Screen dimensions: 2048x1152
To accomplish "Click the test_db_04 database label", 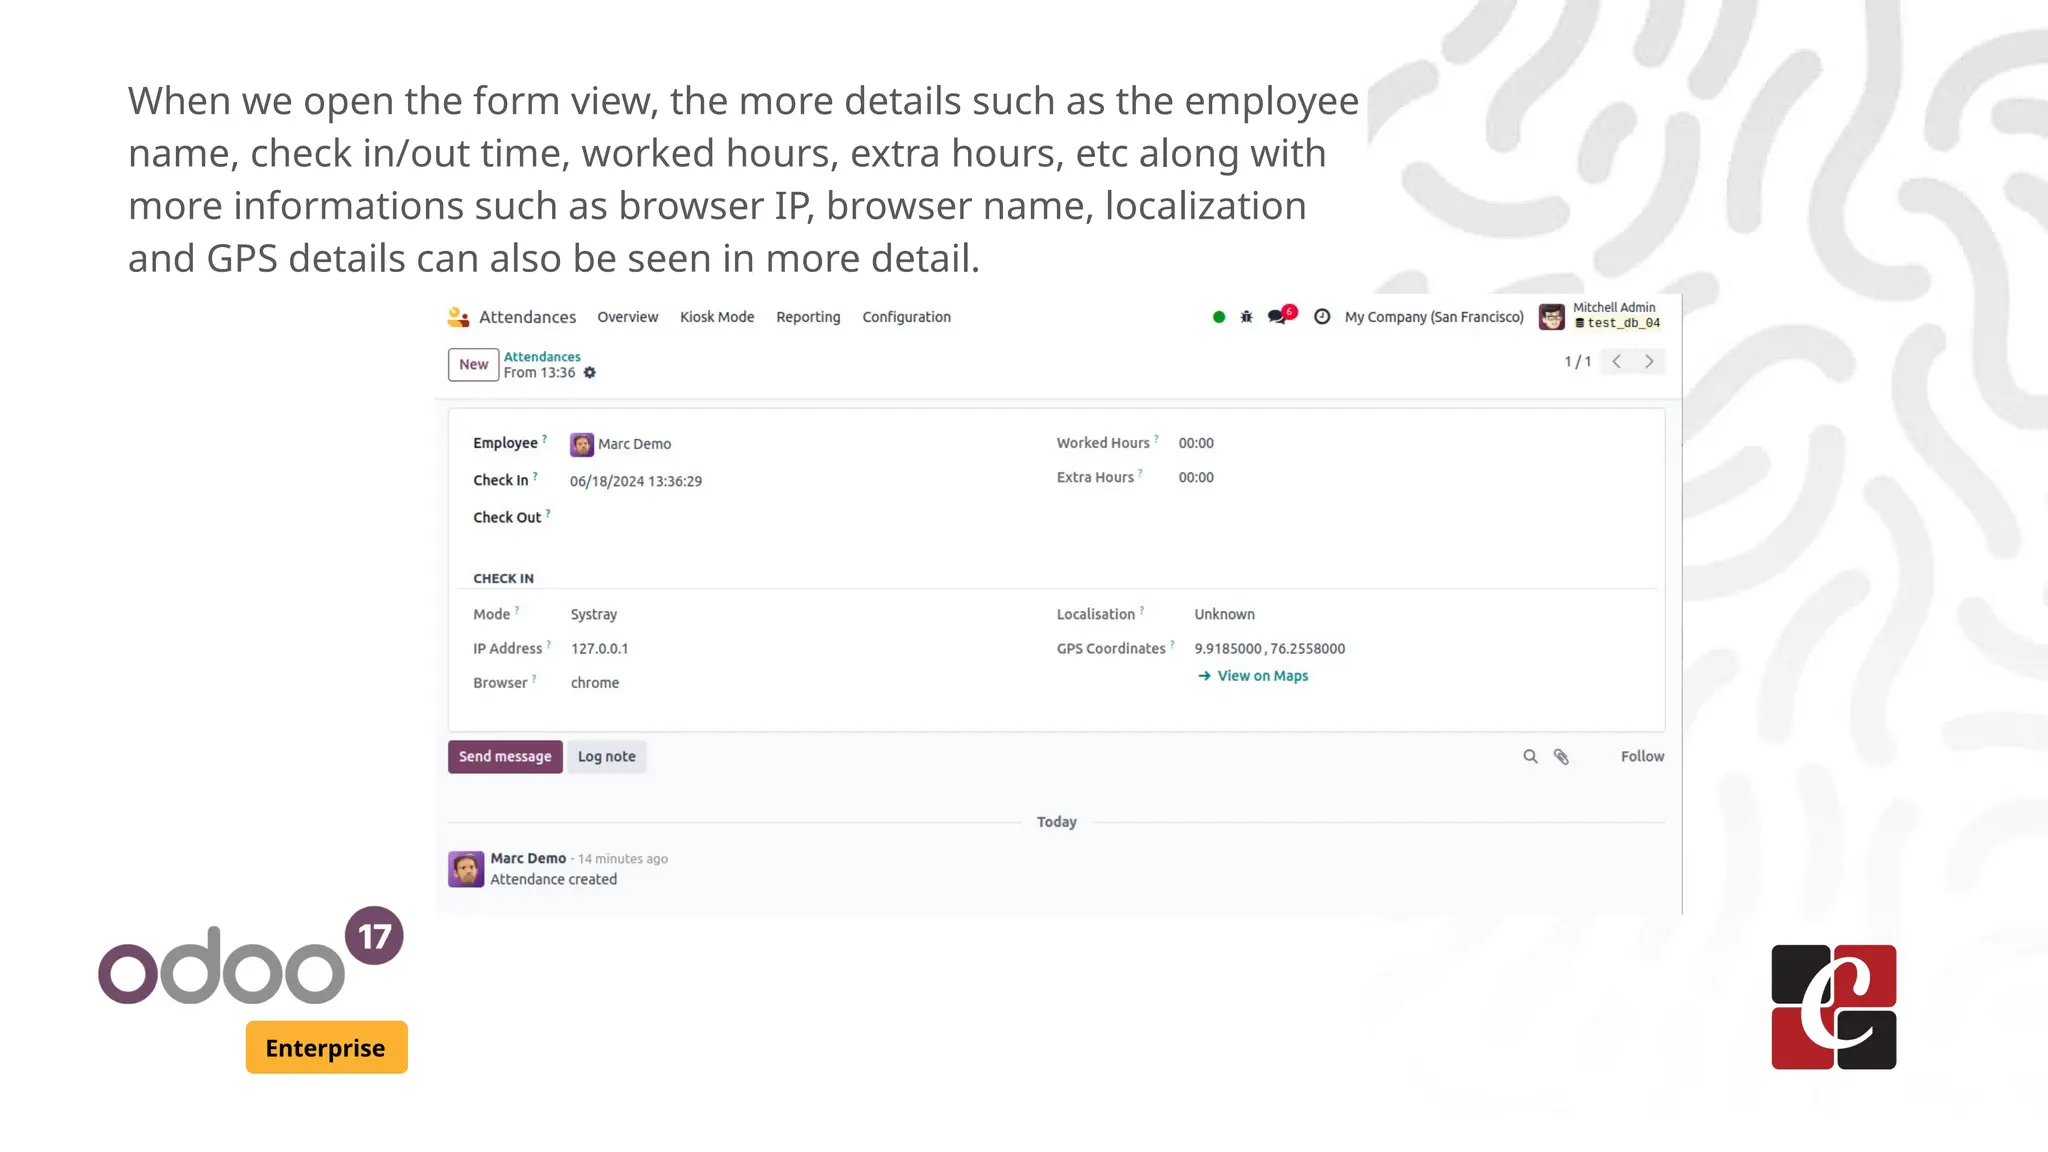I will point(1617,323).
